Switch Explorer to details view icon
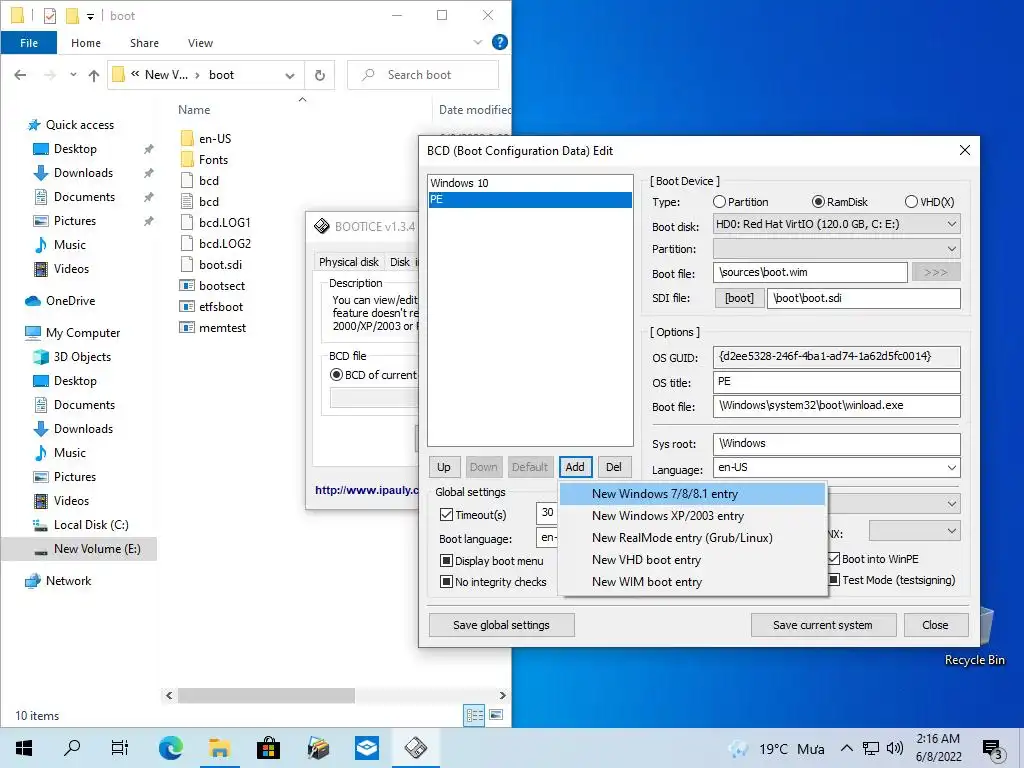 [x=475, y=715]
